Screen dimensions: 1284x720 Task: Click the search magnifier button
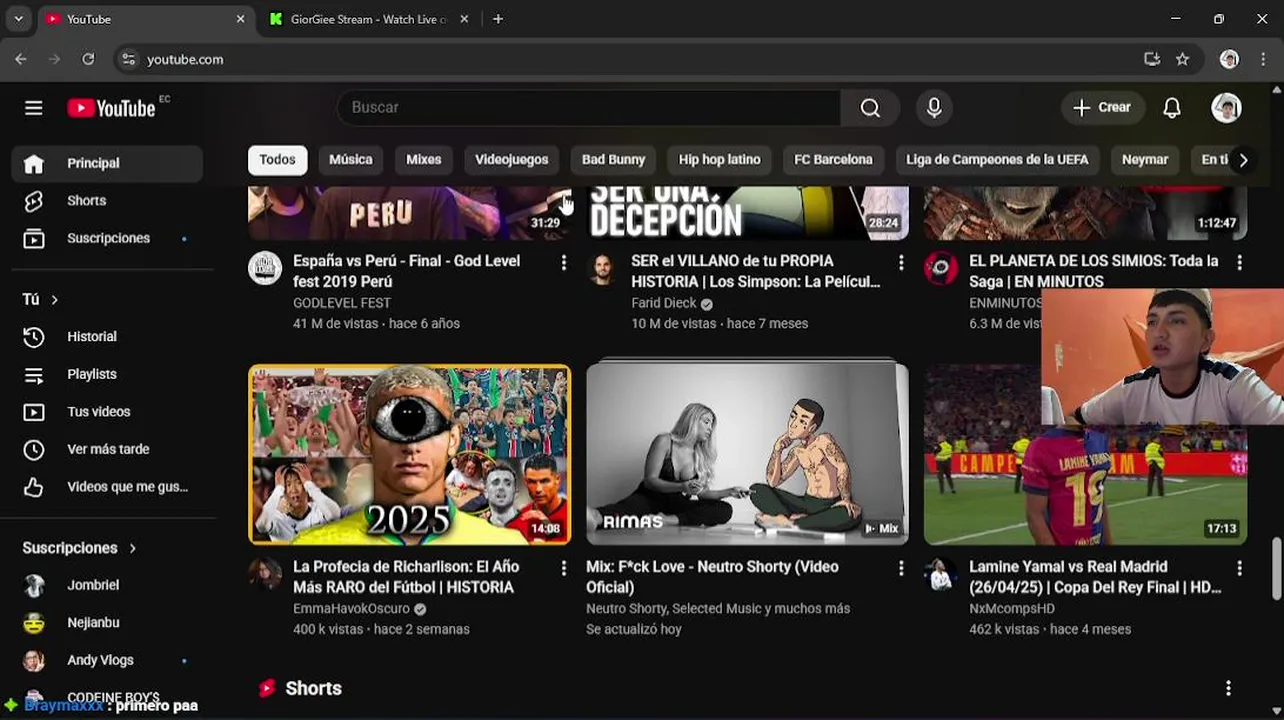[x=870, y=108]
